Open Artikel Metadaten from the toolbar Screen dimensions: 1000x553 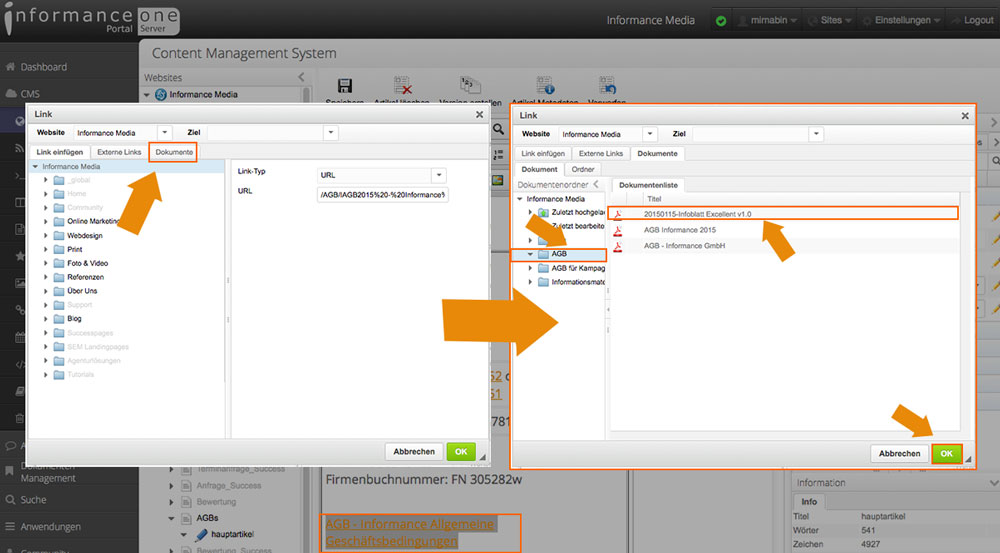coord(545,85)
